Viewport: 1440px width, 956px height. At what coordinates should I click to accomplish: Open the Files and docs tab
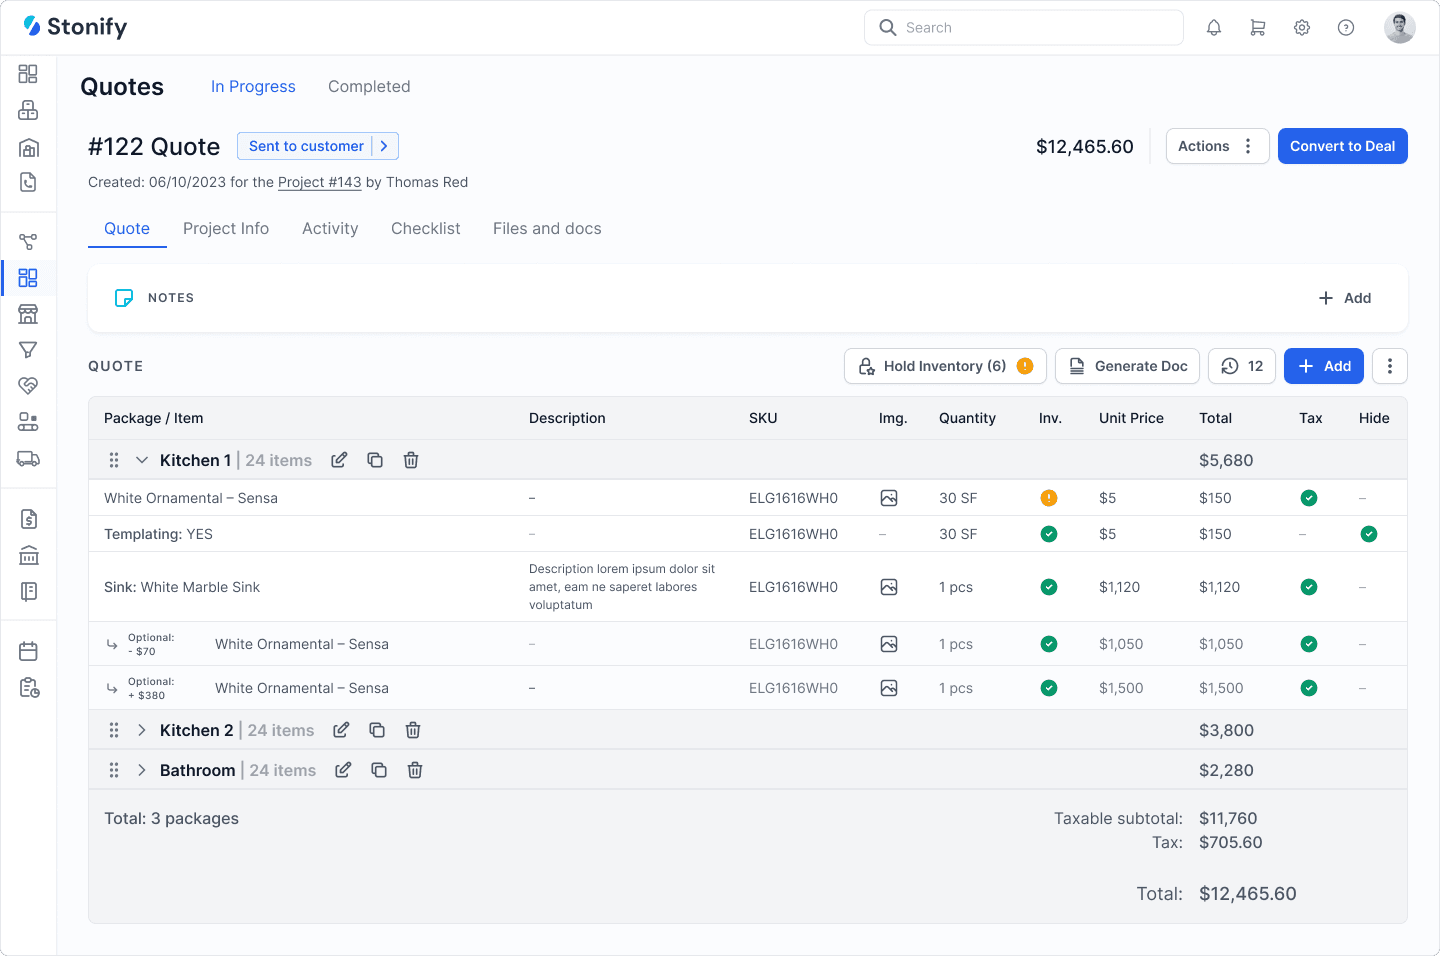click(547, 228)
